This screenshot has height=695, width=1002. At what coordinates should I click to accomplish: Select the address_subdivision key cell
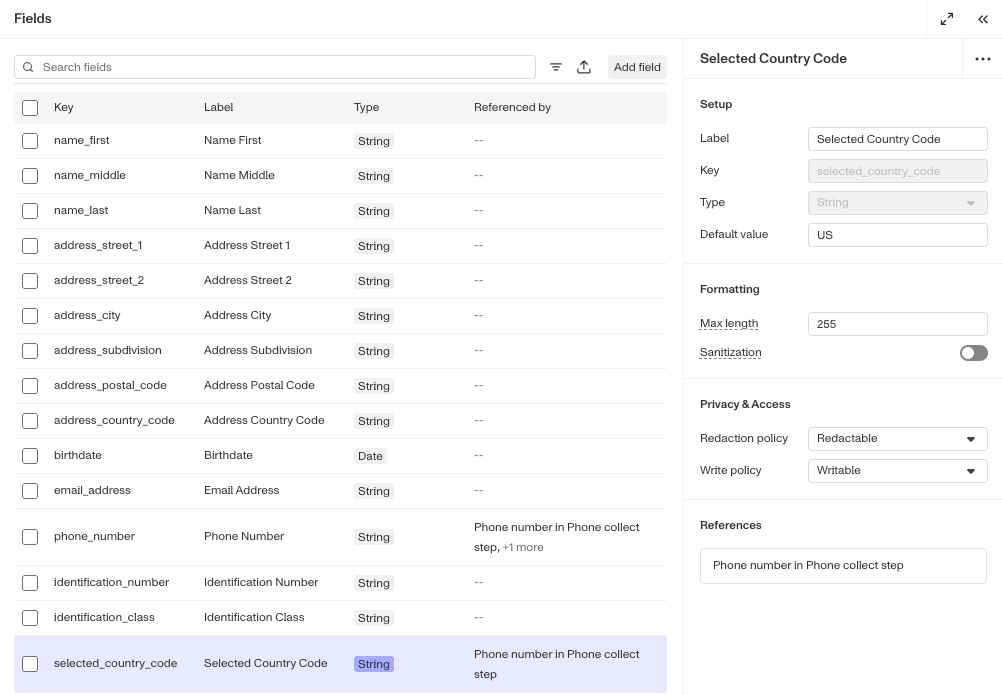[x=107, y=350]
